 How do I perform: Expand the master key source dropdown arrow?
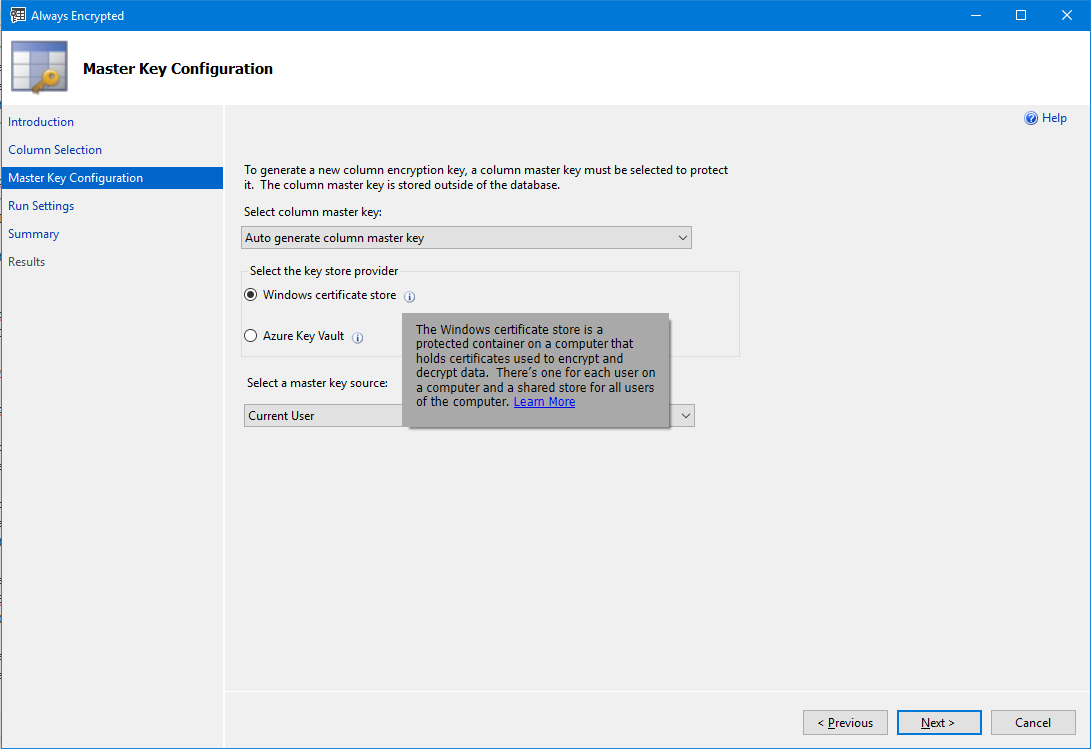(x=685, y=416)
